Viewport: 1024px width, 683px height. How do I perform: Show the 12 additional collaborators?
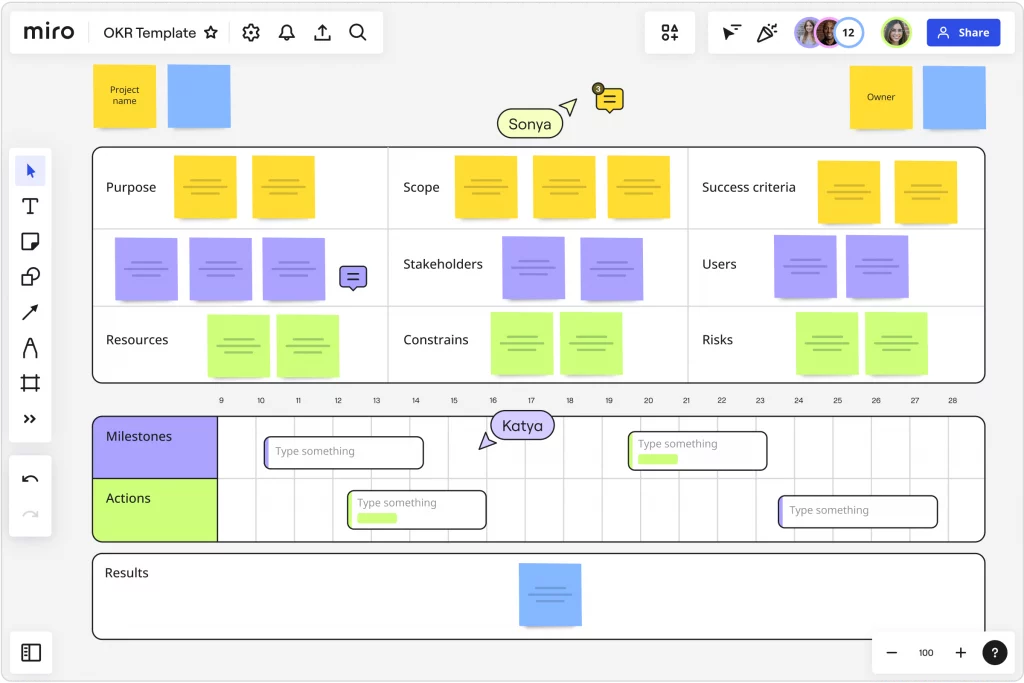tap(849, 33)
